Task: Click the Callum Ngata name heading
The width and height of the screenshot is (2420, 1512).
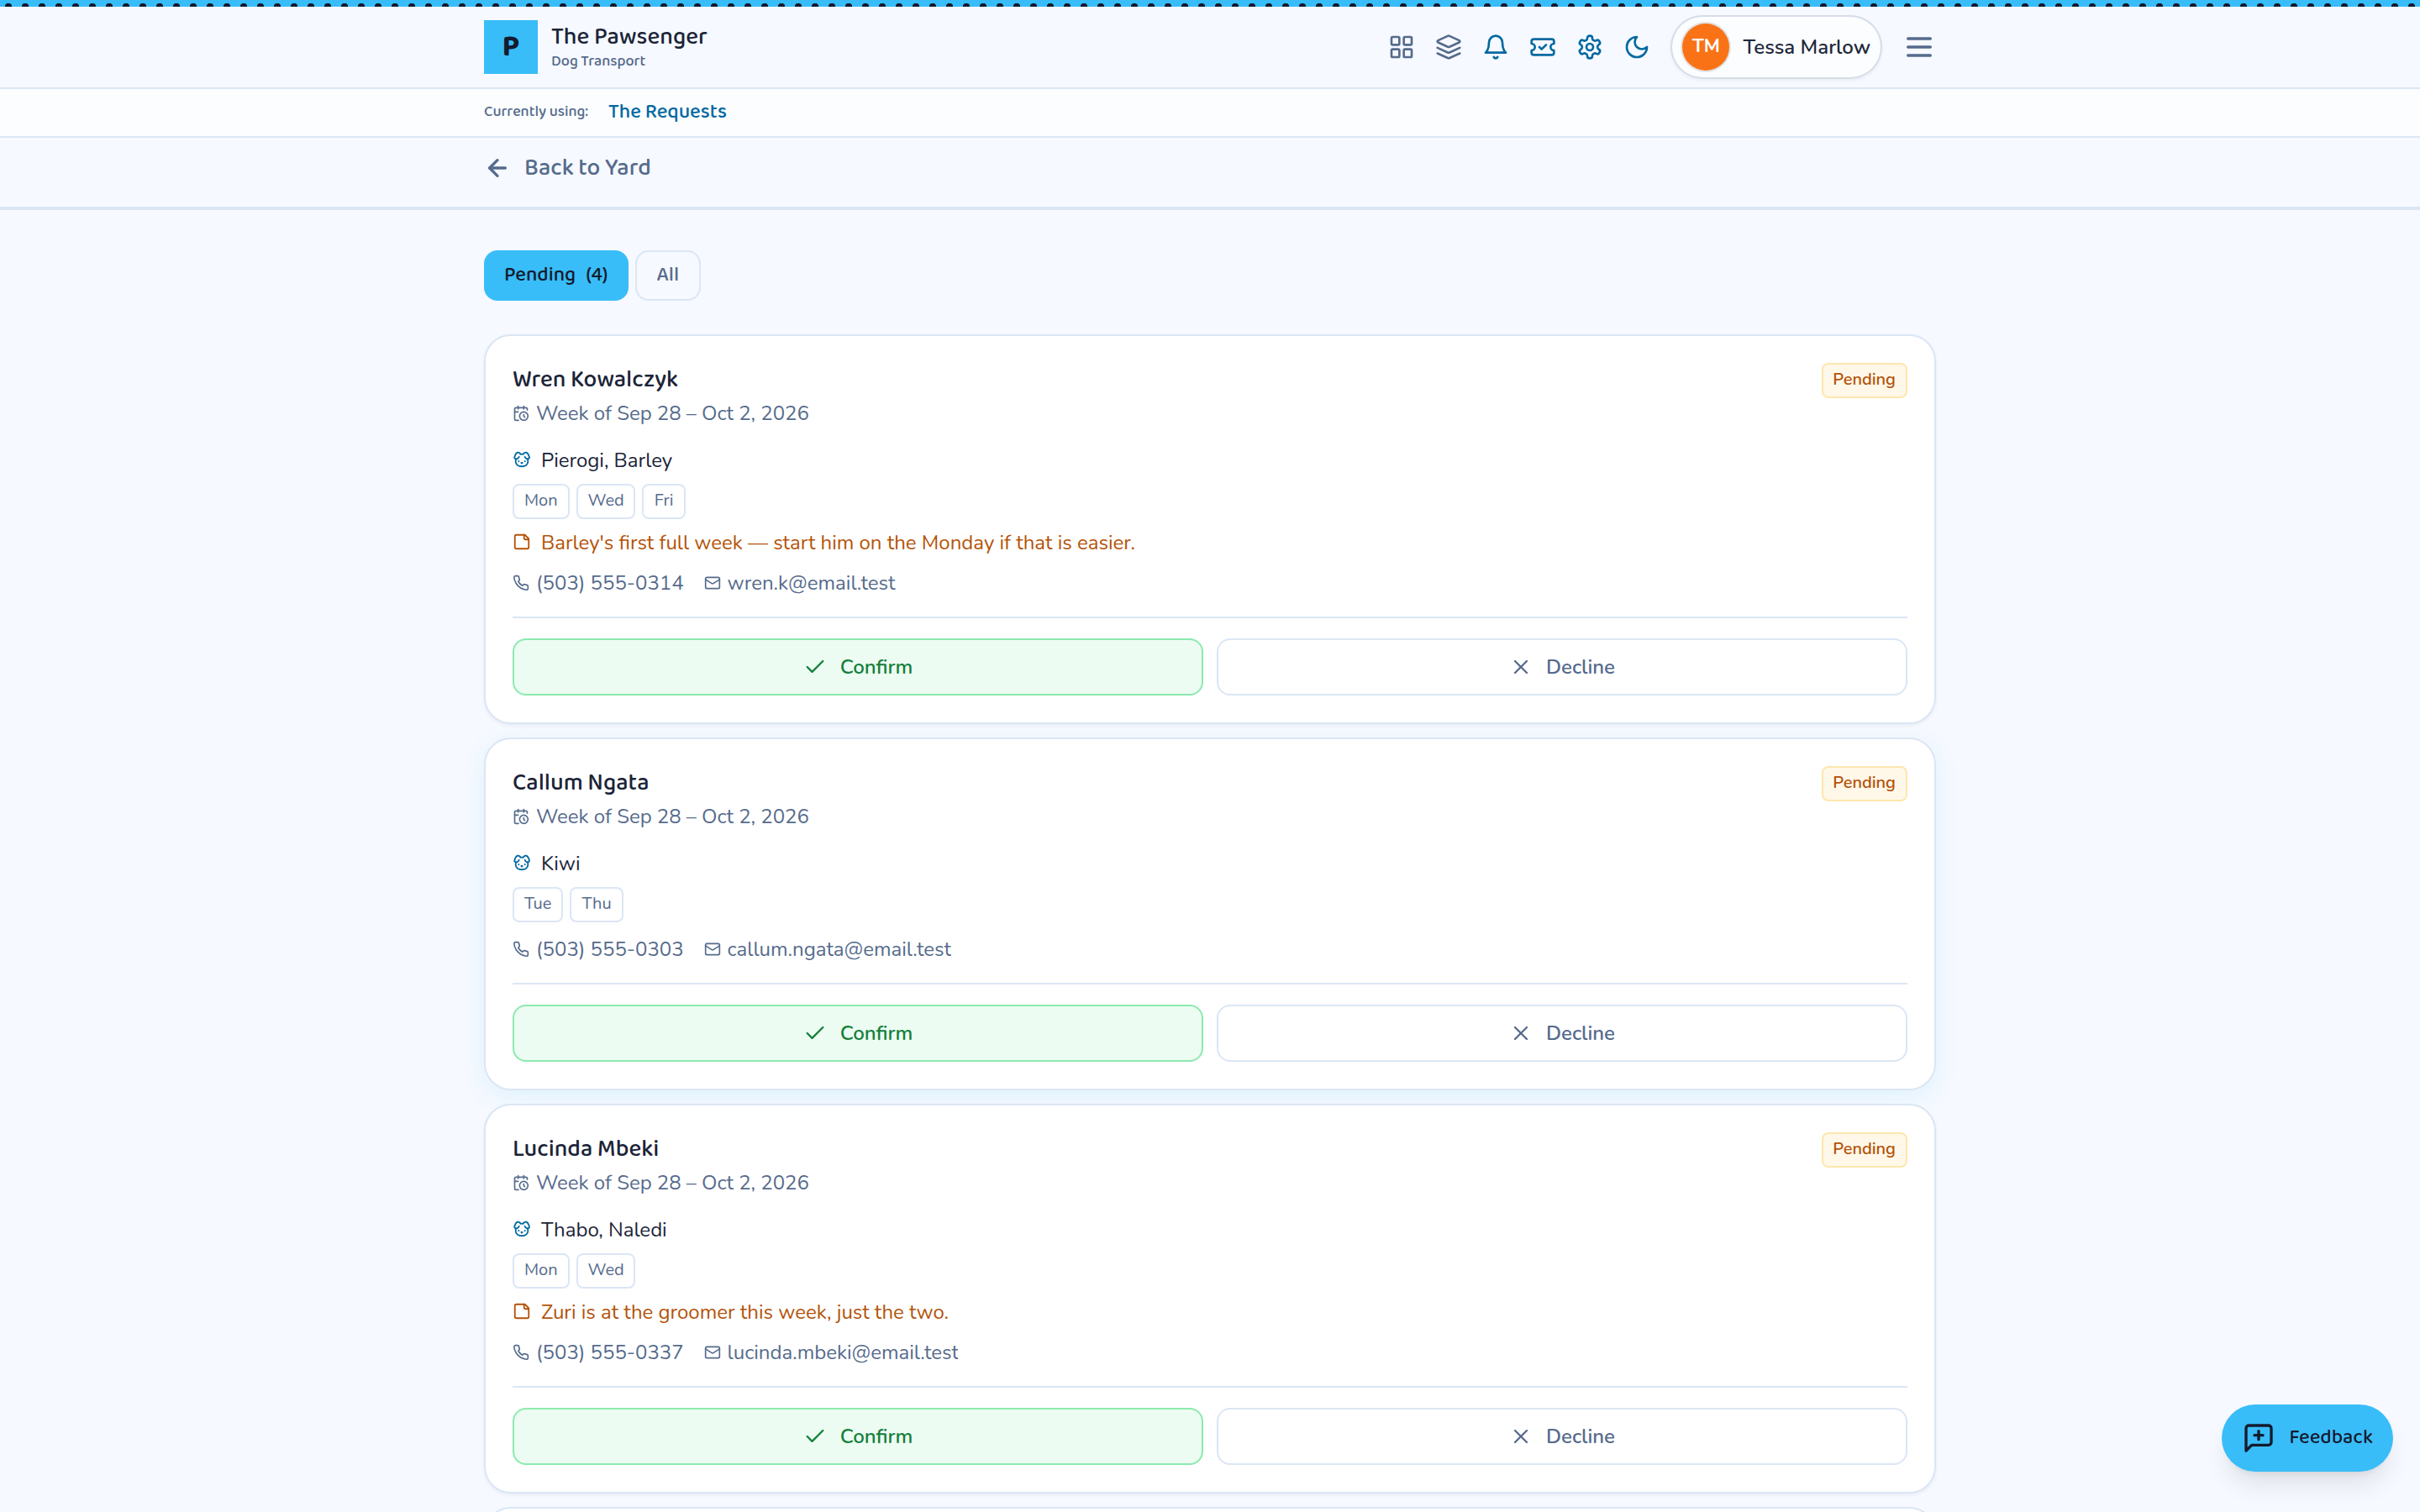Action: pos(580,782)
